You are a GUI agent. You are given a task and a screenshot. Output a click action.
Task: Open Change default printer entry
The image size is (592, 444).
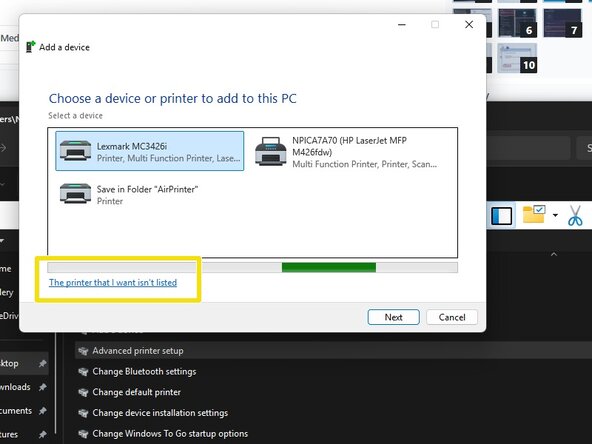pyautogui.click(x=137, y=392)
